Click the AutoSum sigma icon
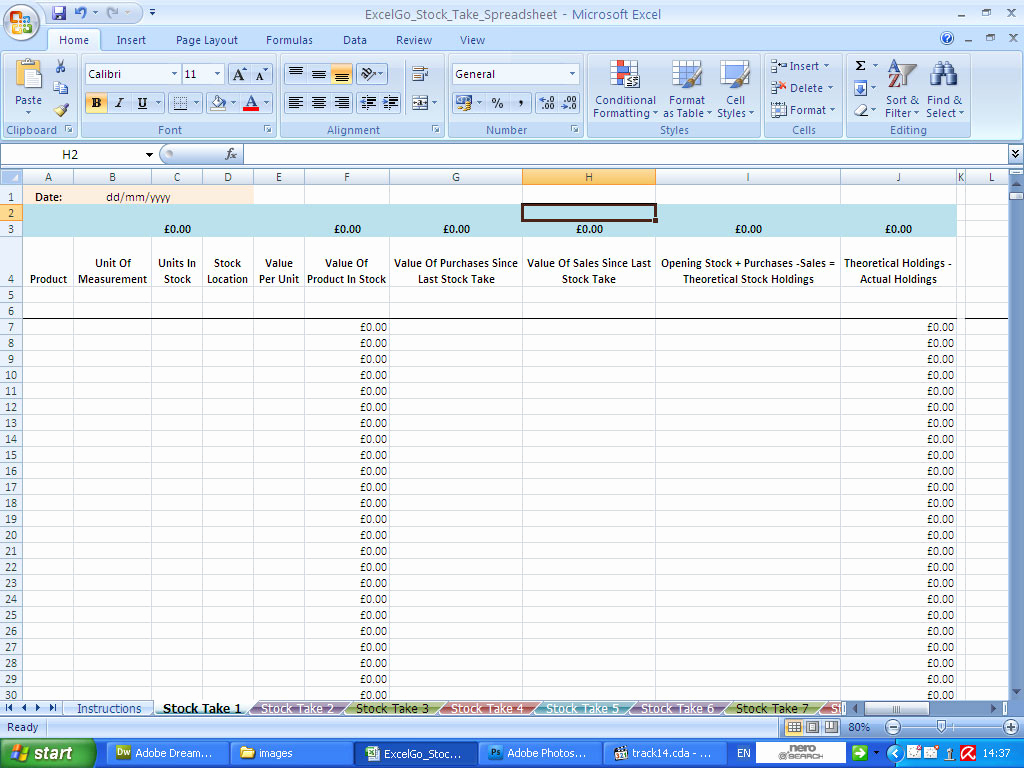The height and width of the screenshot is (768, 1024). click(x=860, y=66)
